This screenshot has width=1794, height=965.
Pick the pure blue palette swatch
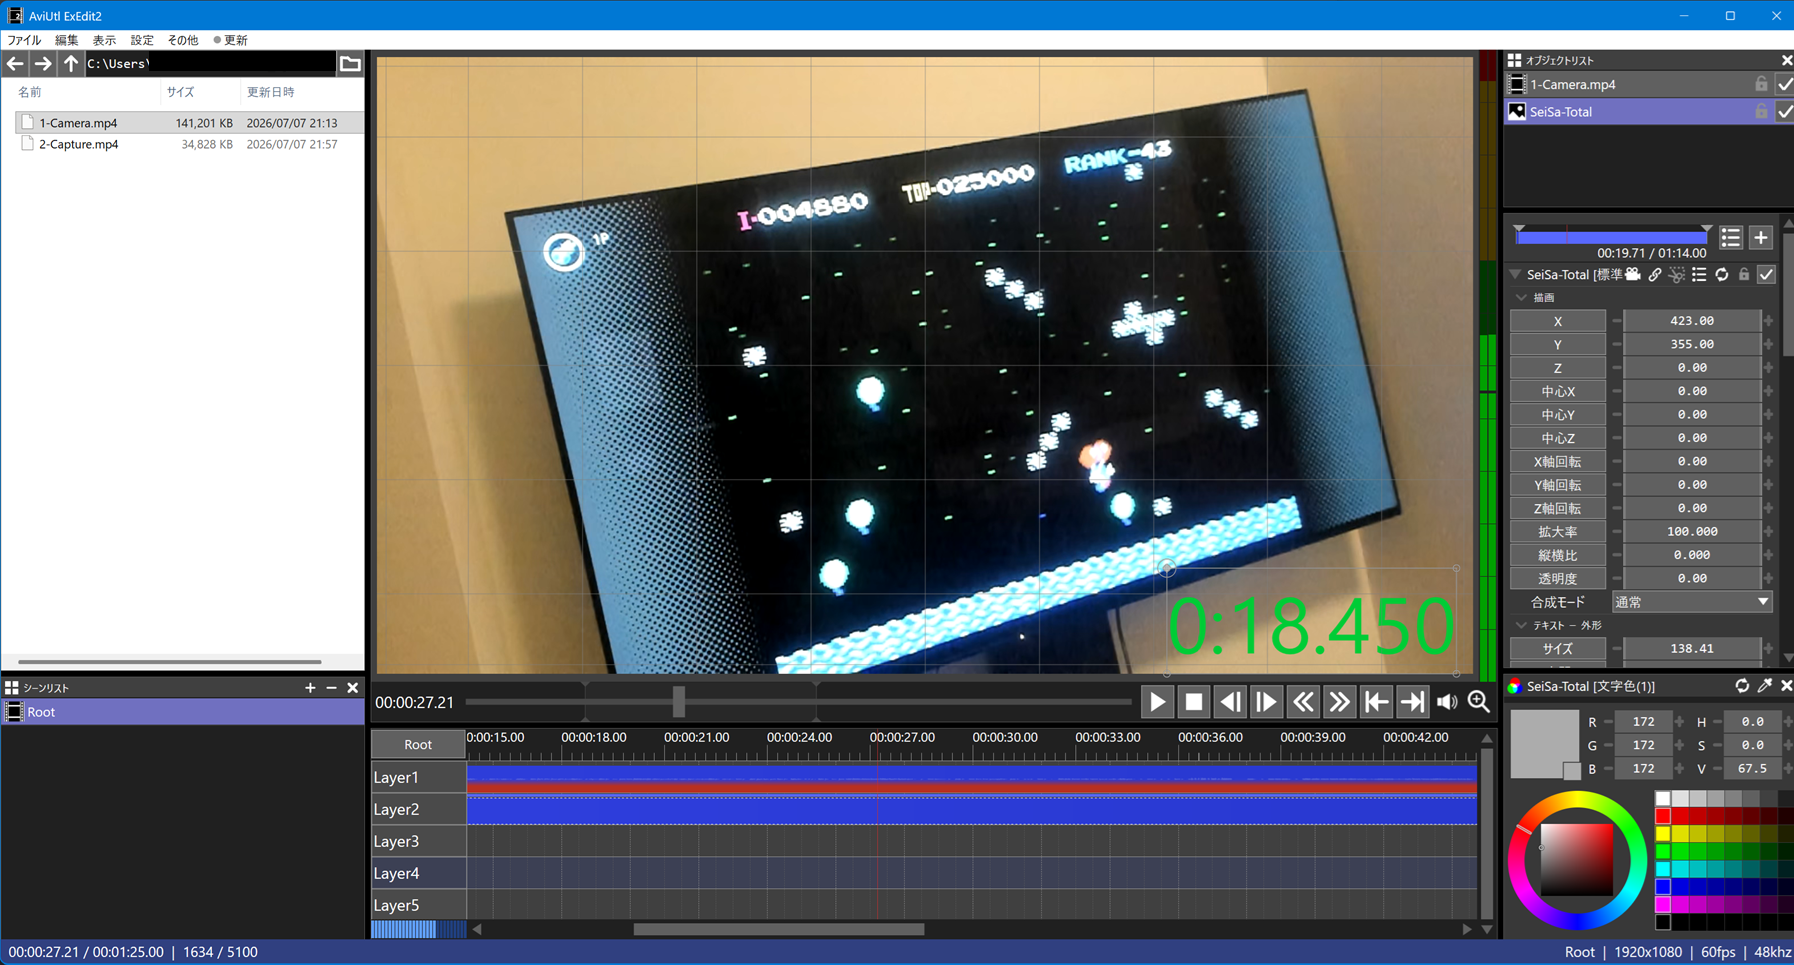[x=1662, y=886]
